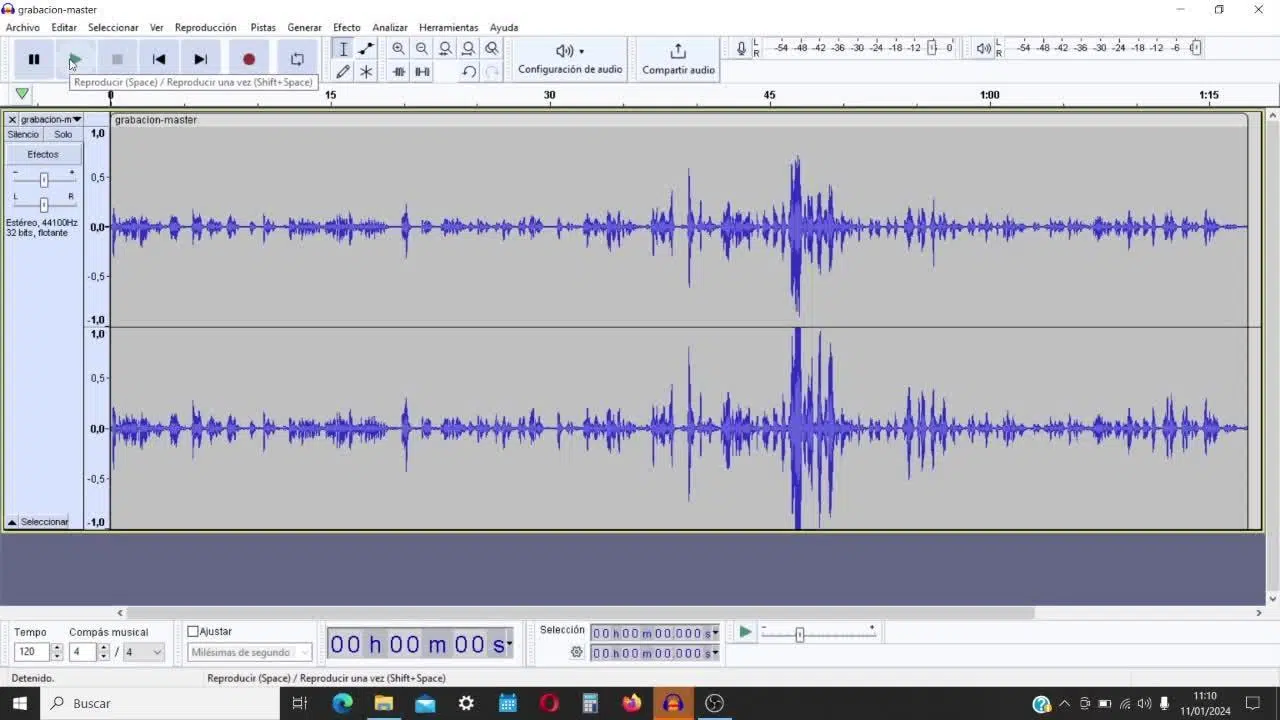The height and width of the screenshot is (720, 1280).
Task: Click the Pause playback button
Action: coord(34,59)
